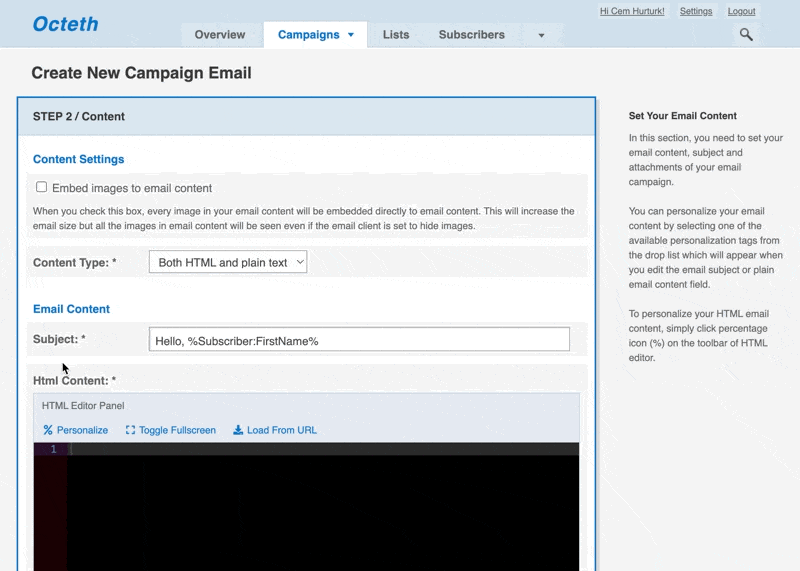800x571 pixels.
Task: Go to the Lists tab
Action: click(x=396, y=35)
